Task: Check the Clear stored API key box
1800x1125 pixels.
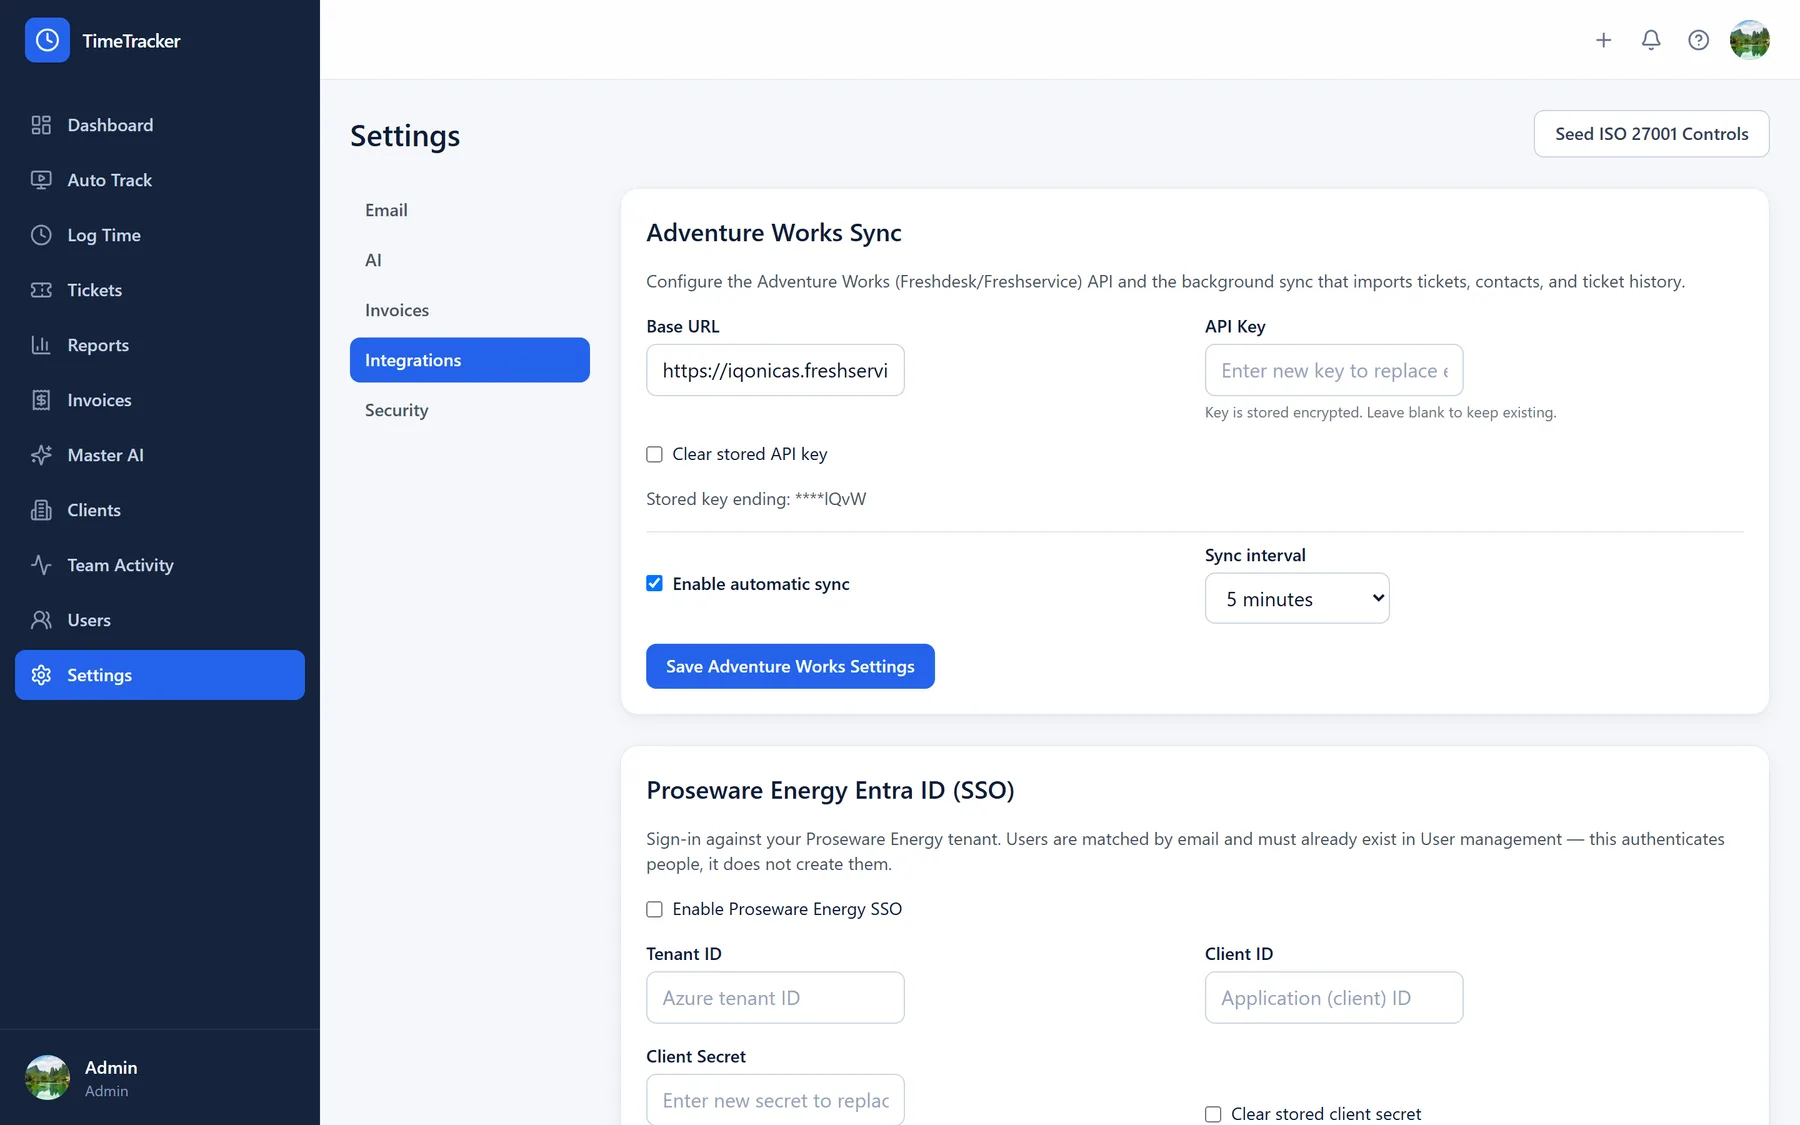Action: [655, 454]
